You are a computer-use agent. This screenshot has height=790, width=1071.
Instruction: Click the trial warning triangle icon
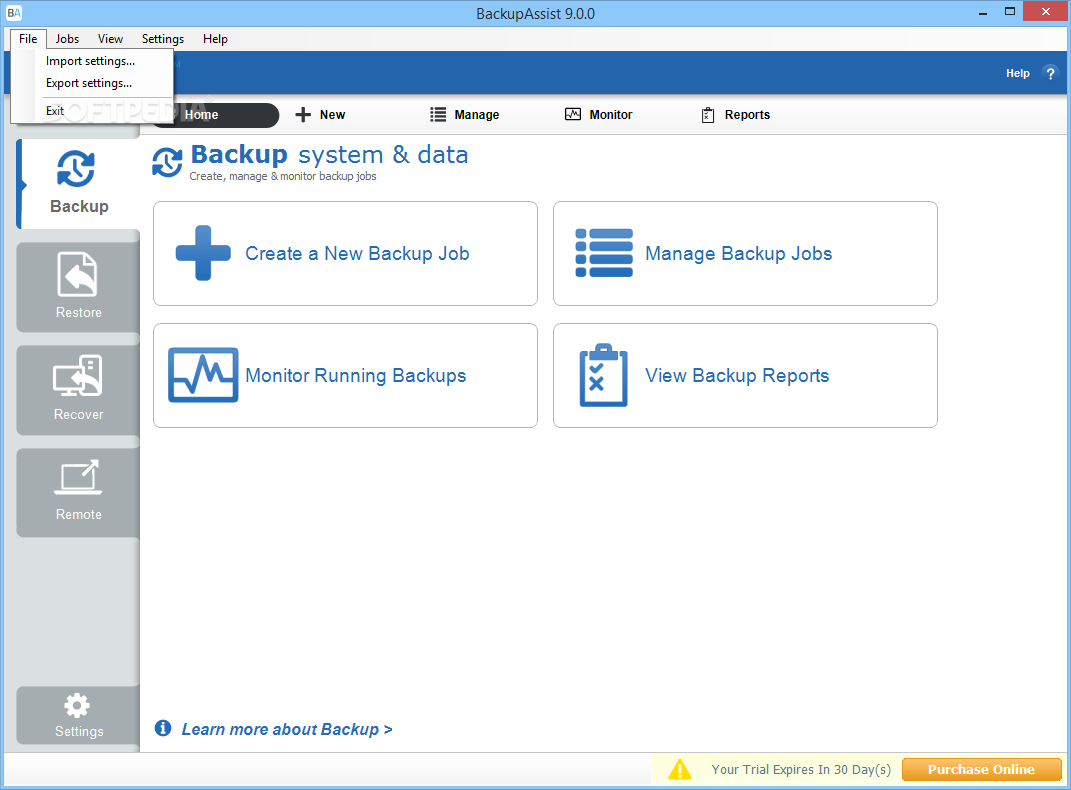(x=680, y=770)
